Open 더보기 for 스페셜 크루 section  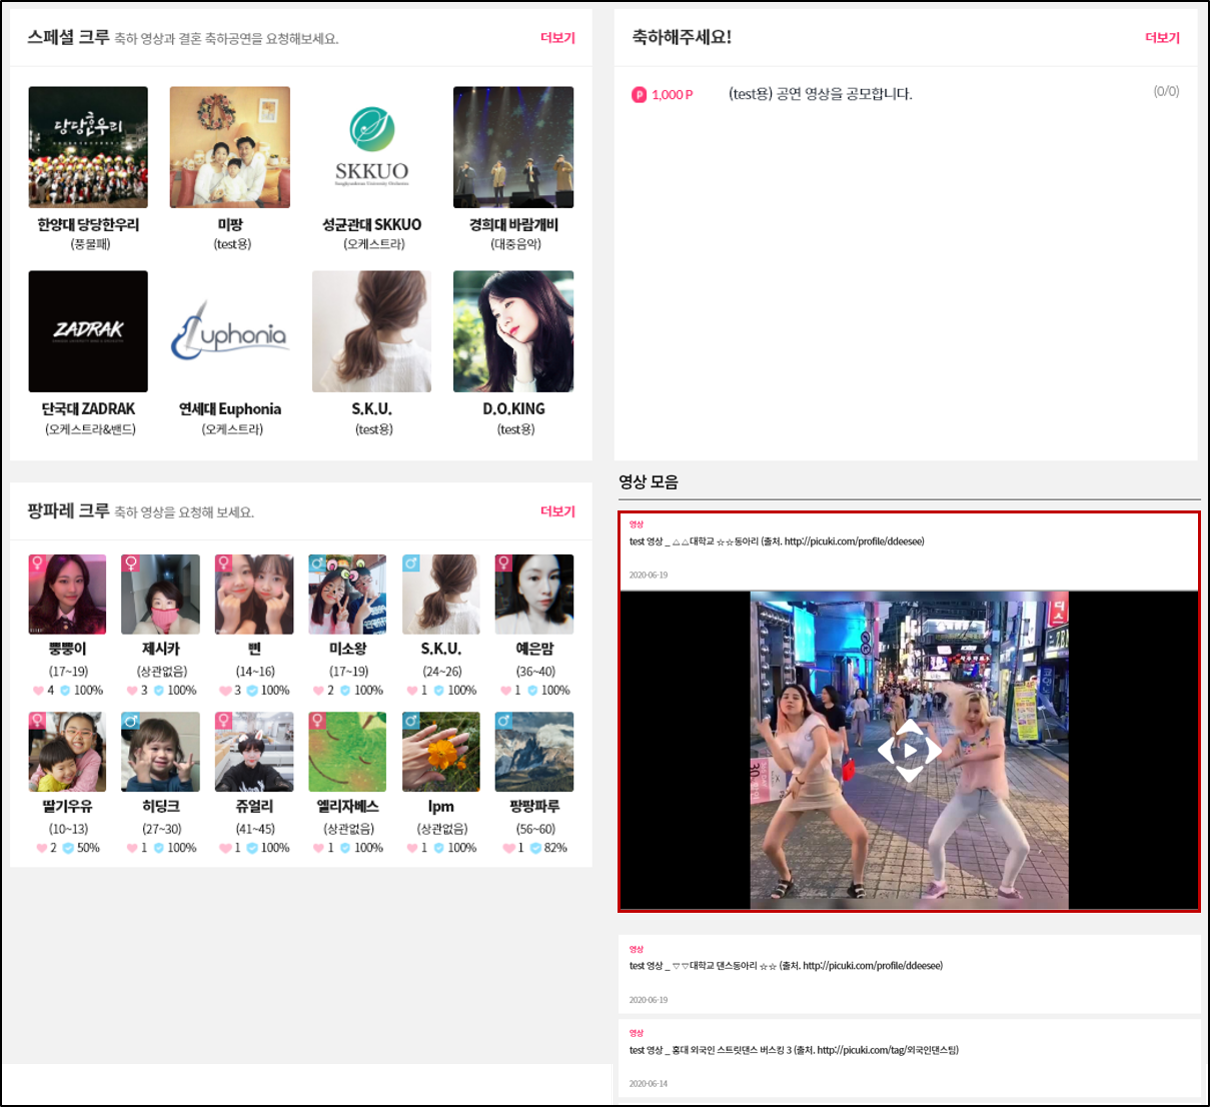point(557,38)
